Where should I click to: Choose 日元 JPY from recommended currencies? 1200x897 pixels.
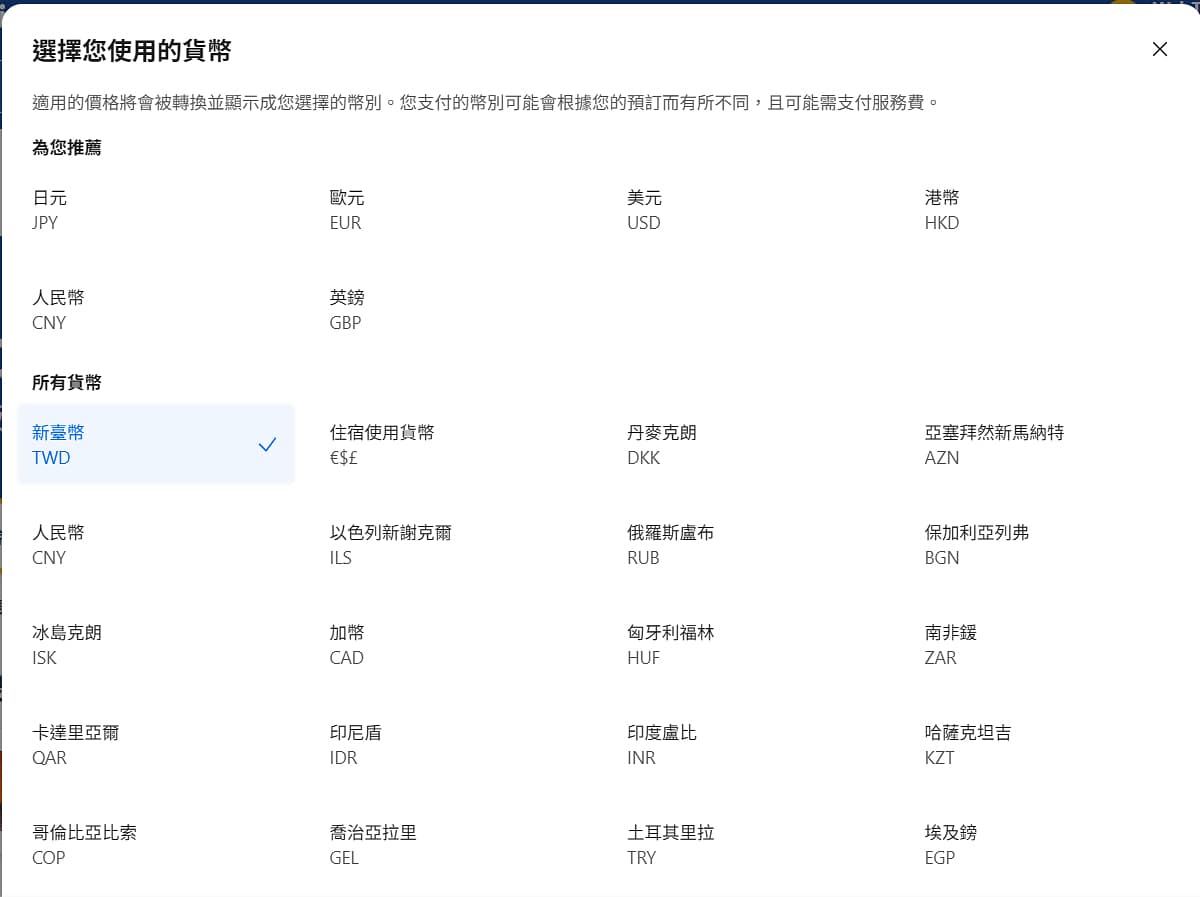click(x=50, y=210)
